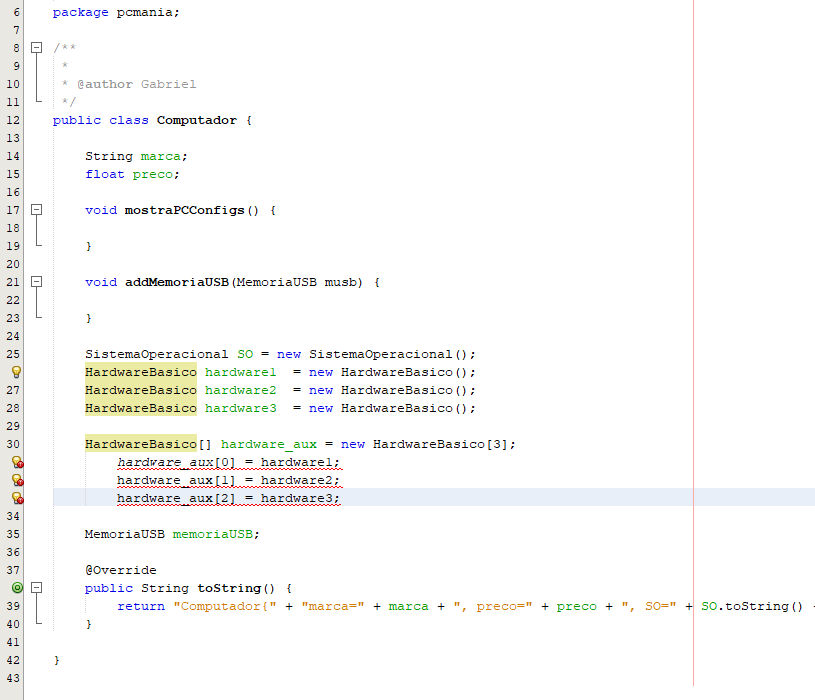Collapse the mostraPCConfigs method fold

36,210
